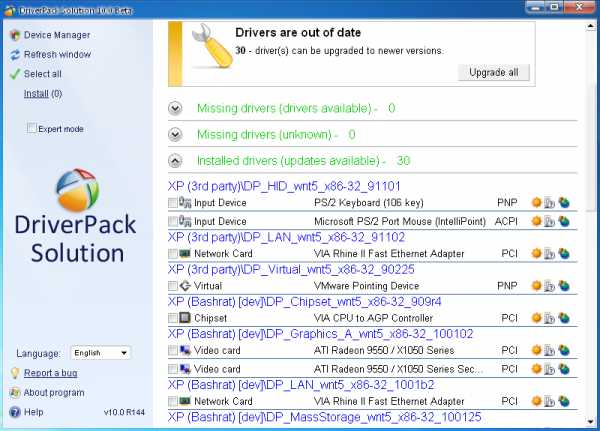Image resolution: width=600 pixels, height=431 pixels.
Task: Check the PS/2 Keyboard (106 key) driver checkbox
Action: pos(173,203)
